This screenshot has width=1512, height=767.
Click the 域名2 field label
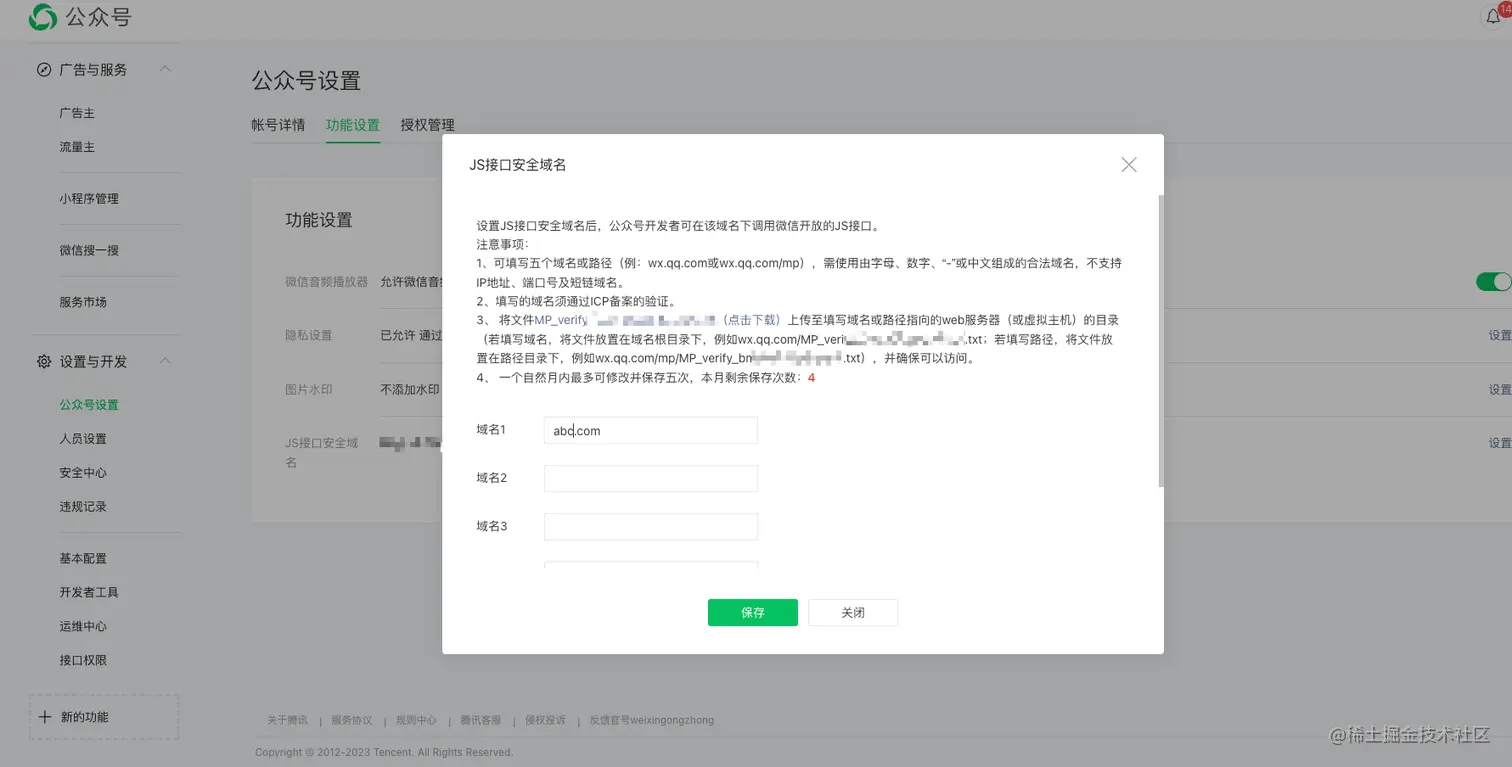click(492, 478)
